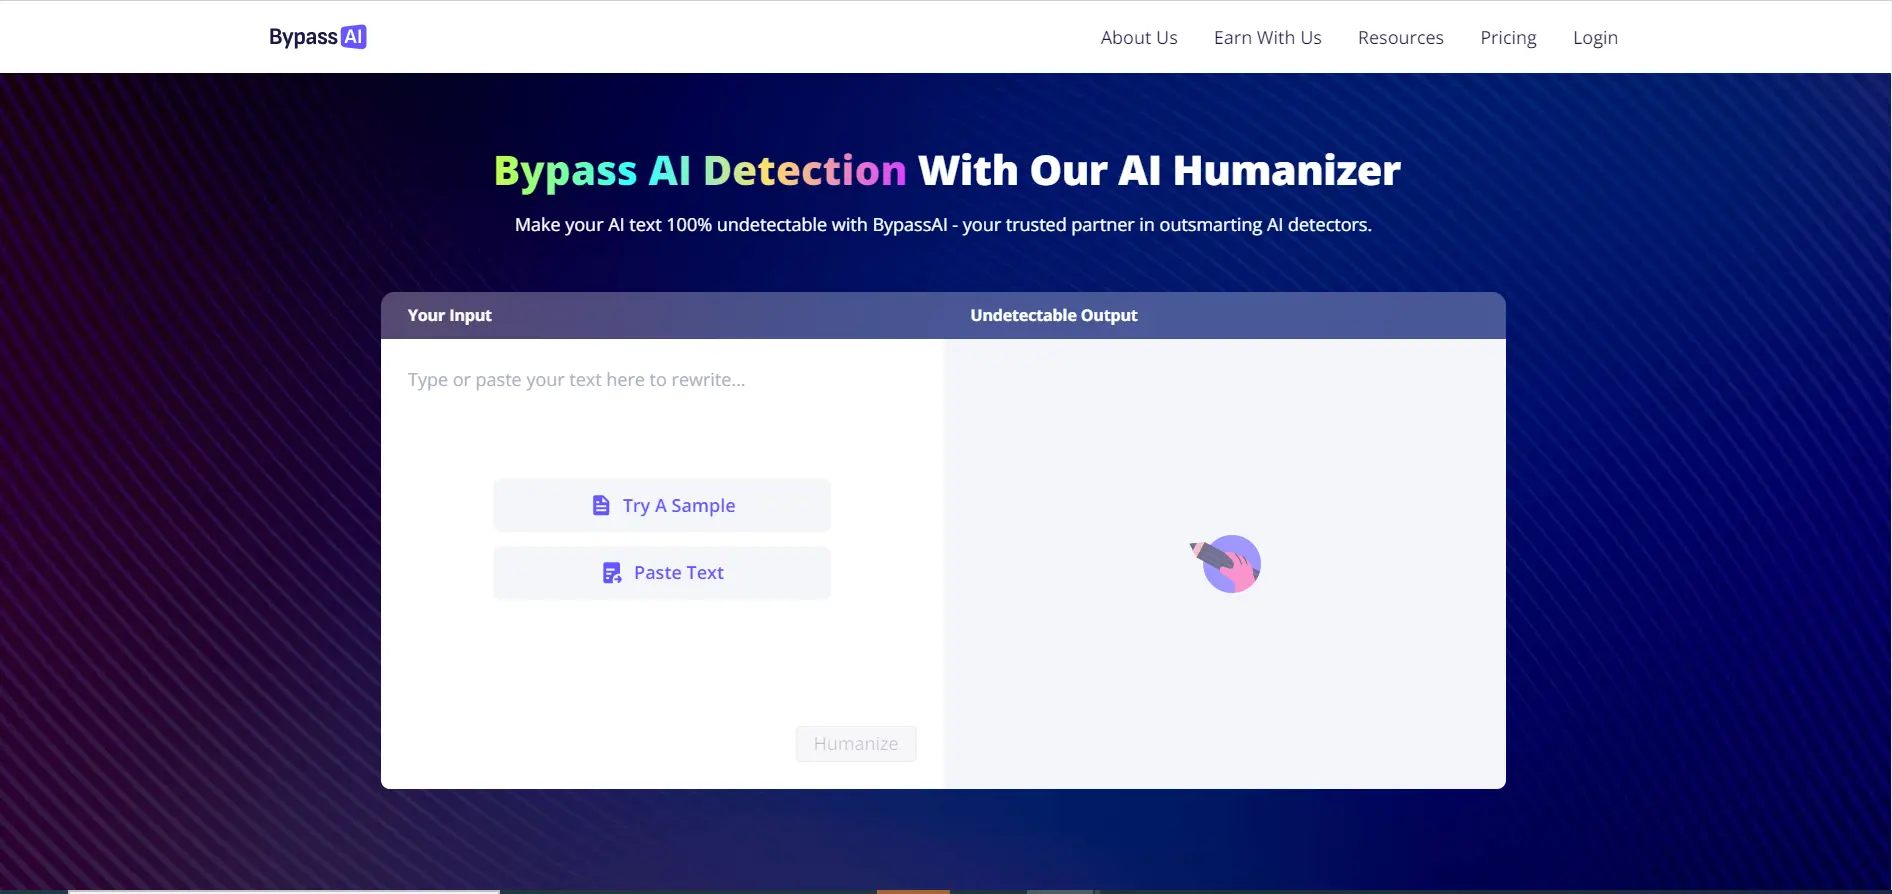Open the About Us page
The height and width of the screenshot is (894, 1892).
tap(1139, 38)
